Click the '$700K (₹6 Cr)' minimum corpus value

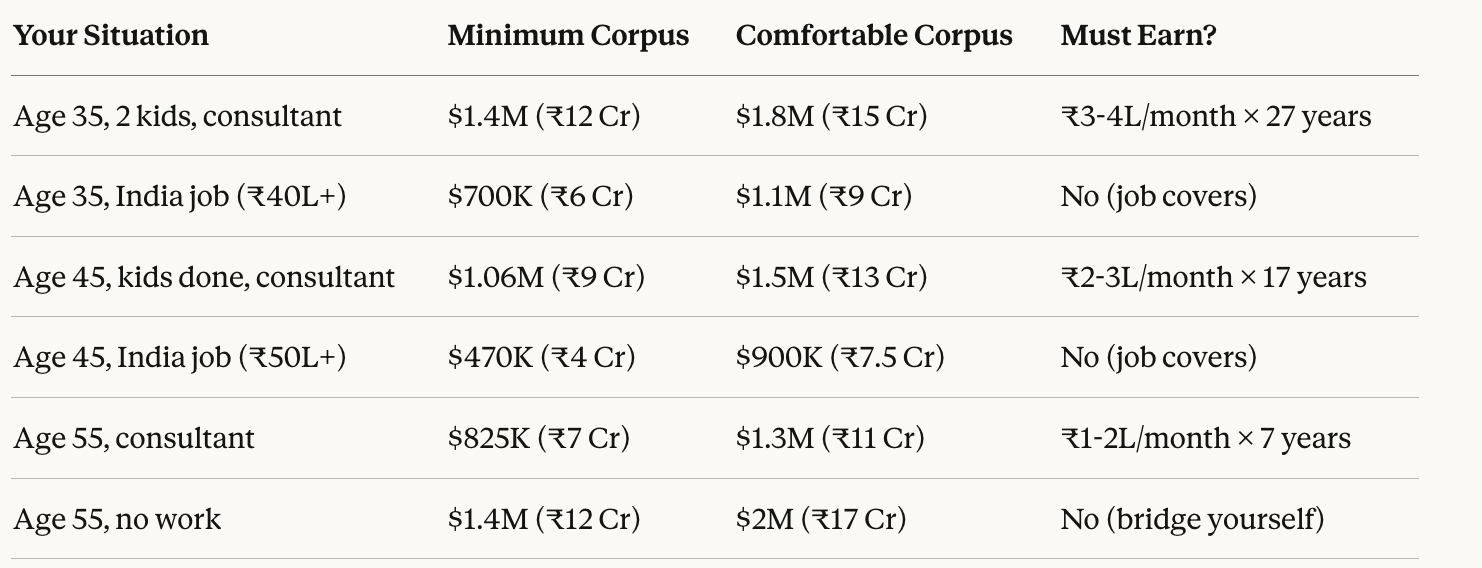[540, 196]
